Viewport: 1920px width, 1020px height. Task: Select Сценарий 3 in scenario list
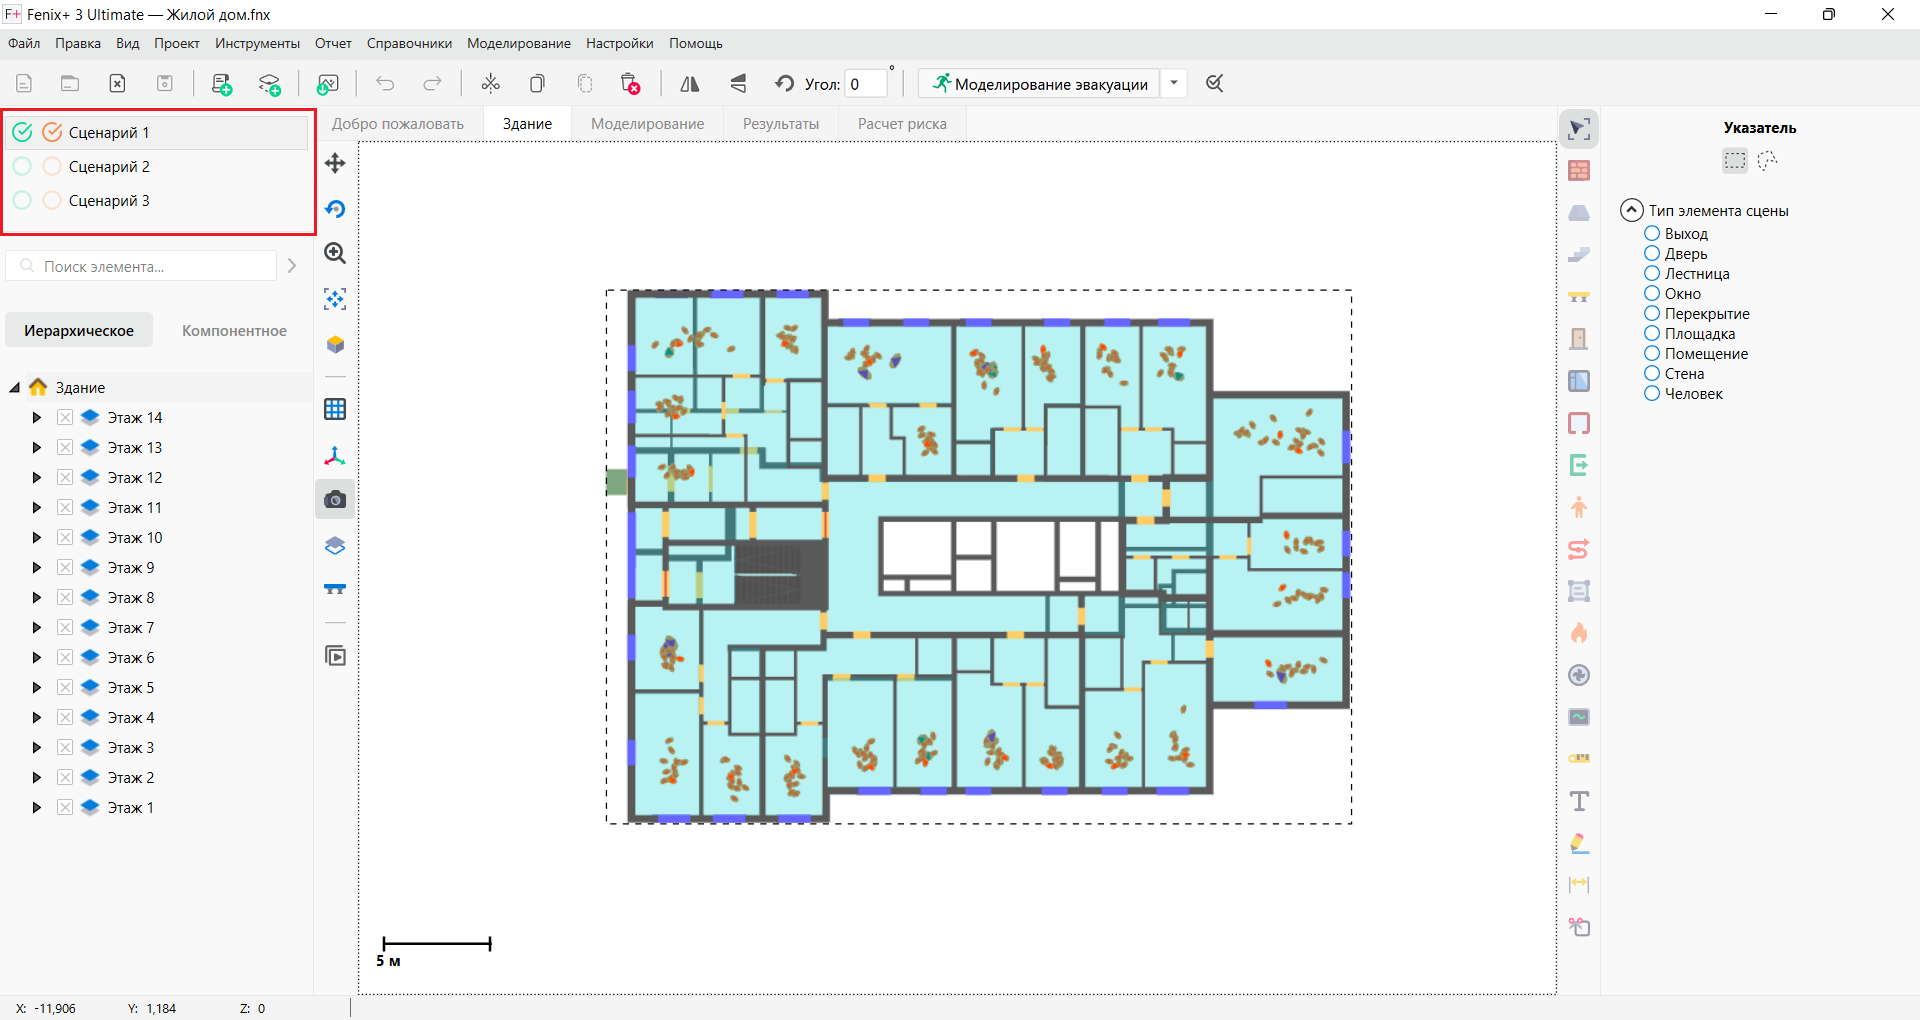point(158,200)
